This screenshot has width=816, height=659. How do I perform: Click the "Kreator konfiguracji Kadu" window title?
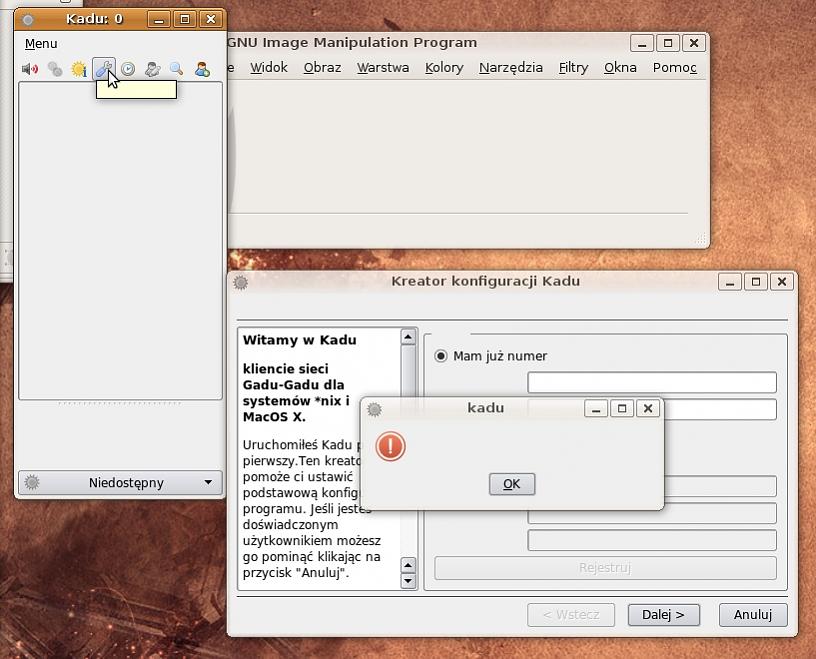pyautogui.click(x=486, y=281)
